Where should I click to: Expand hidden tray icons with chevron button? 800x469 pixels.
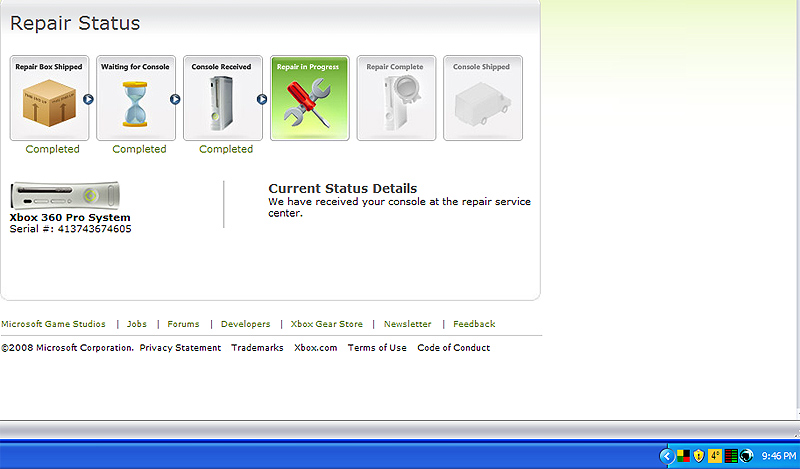pyautogui.click(x=666, y=455)
